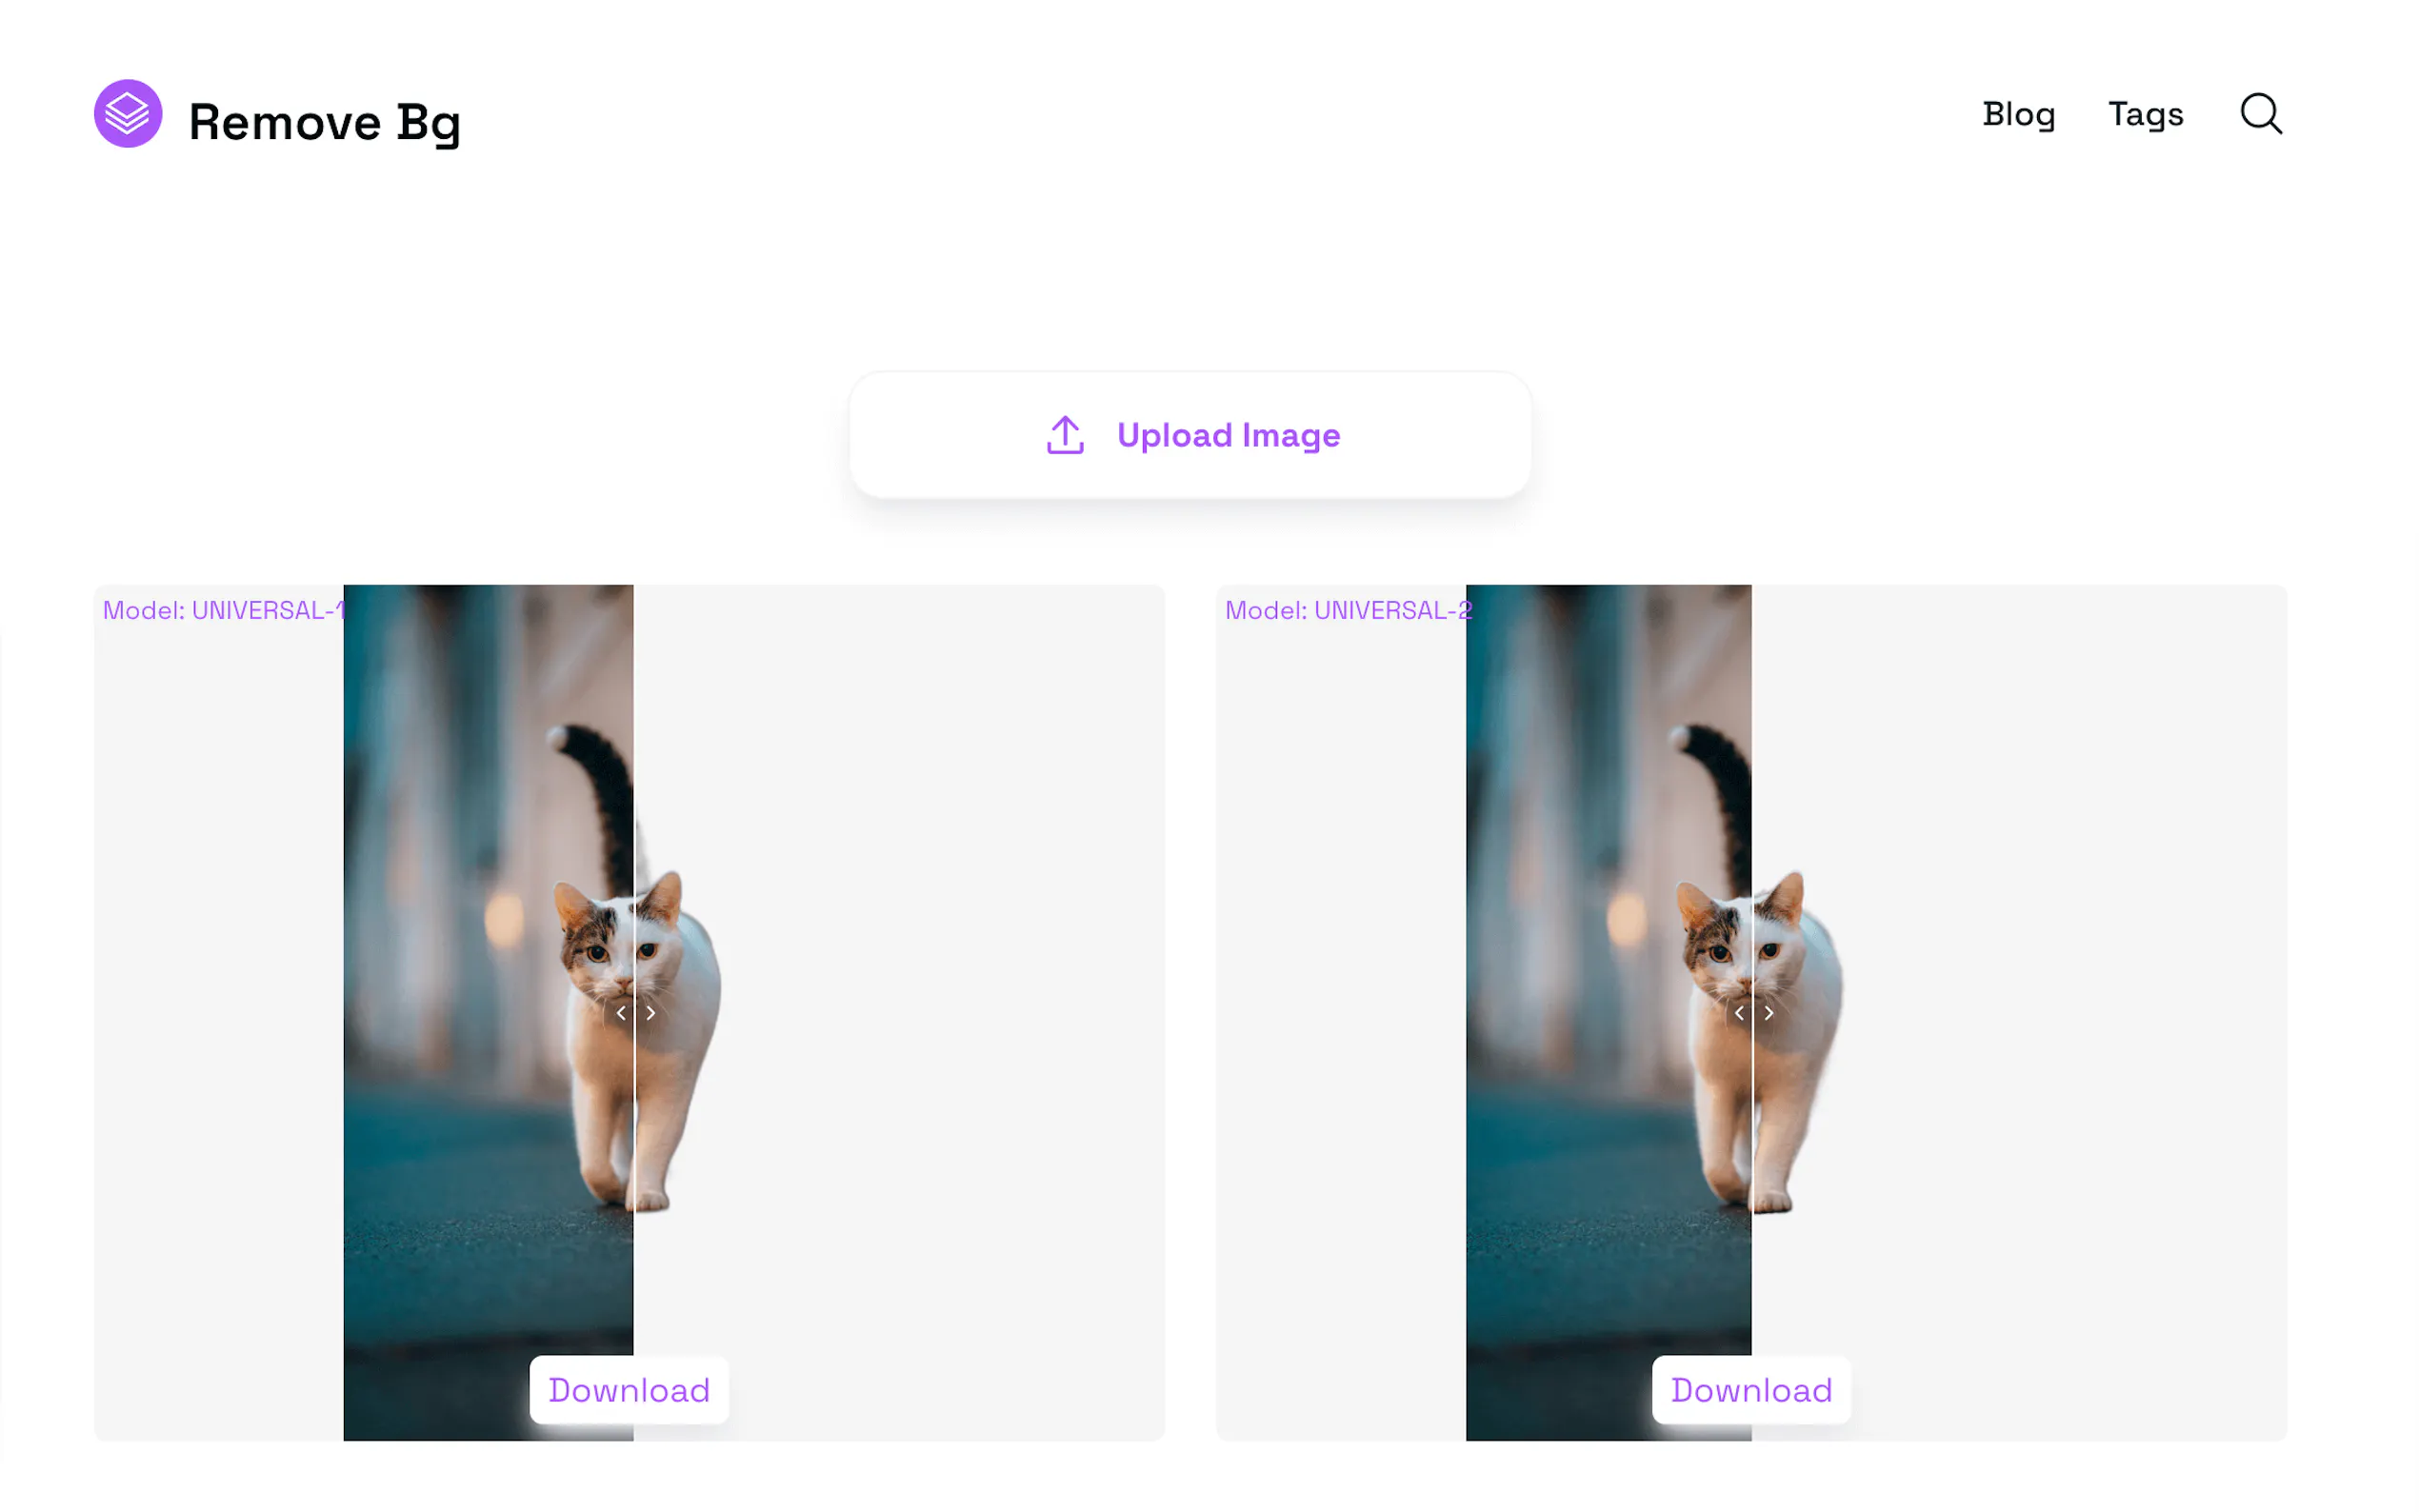Image resolution: width=2419 pixels, height=1512 pixels.
Task: Click right chevron on UNIVERSAL-2 comparison handle
Action: pos(1769,1013)
